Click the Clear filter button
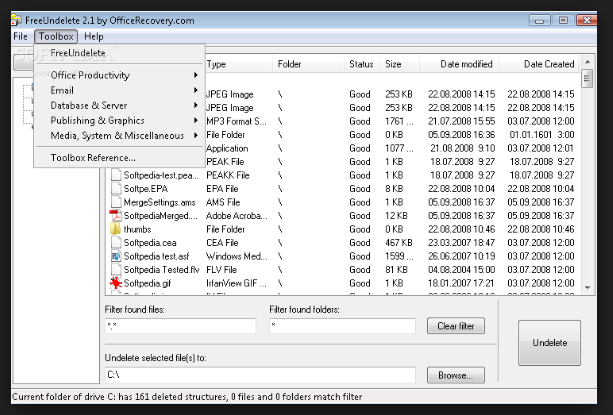This screenshot has height=415, width=613. [456, 326]
